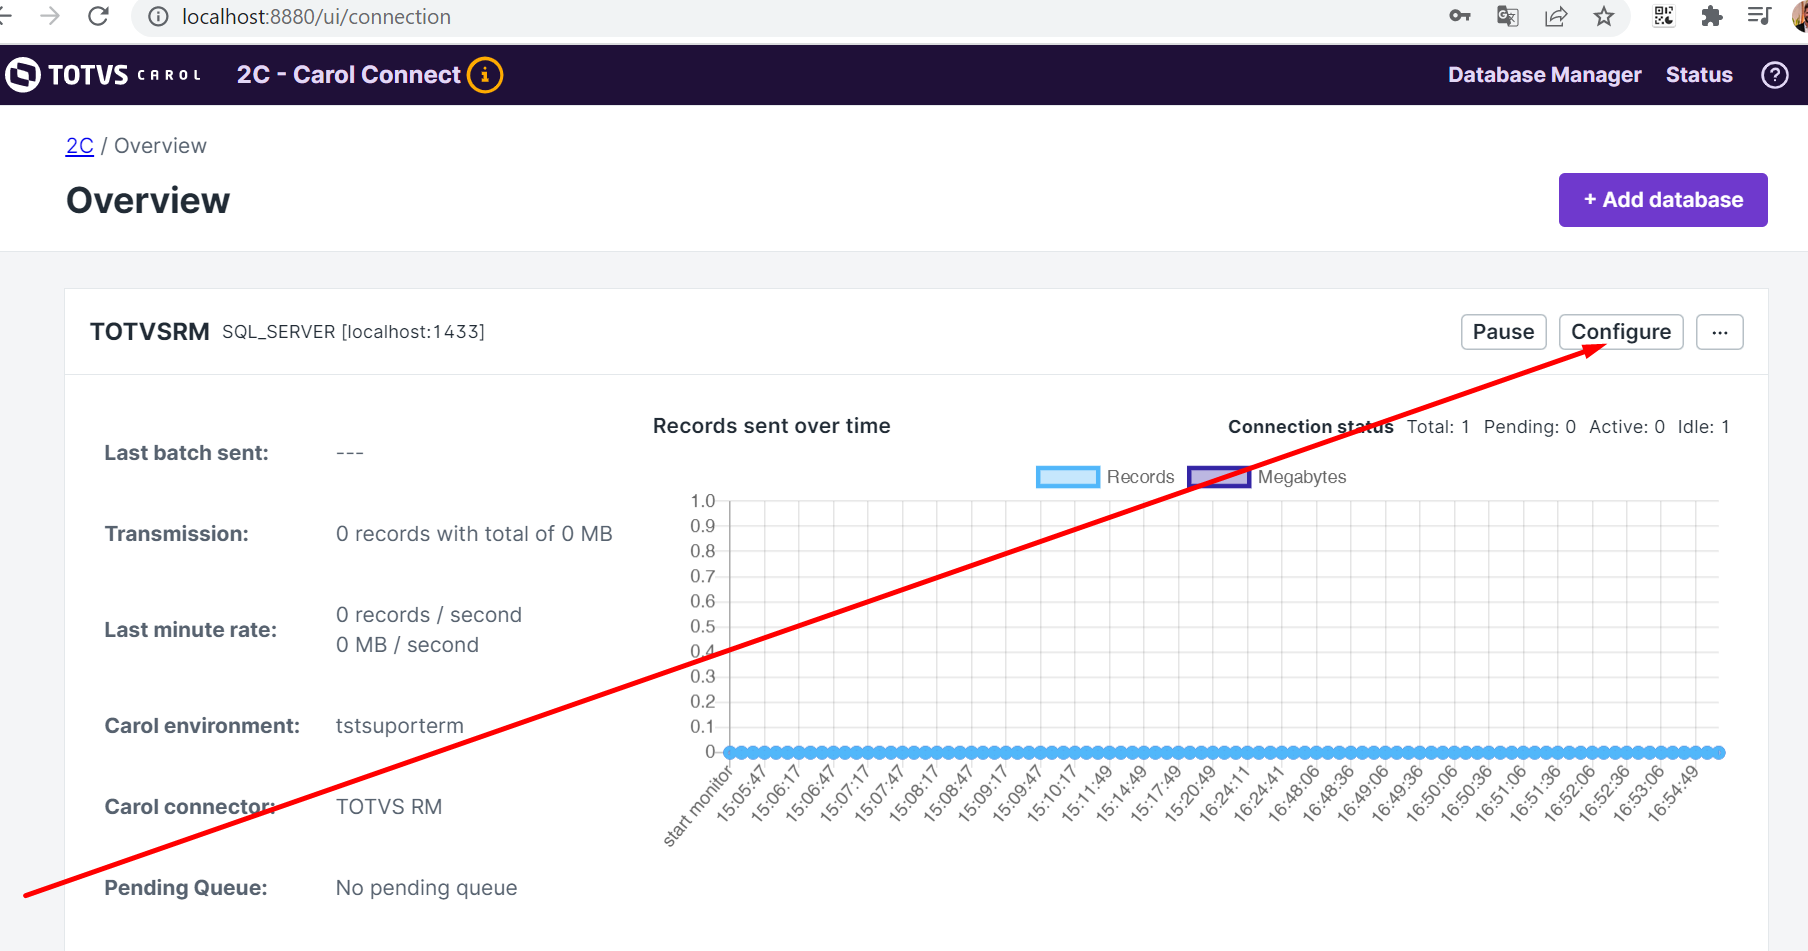Click the "start monitor" chart axis label

point(698,806)
